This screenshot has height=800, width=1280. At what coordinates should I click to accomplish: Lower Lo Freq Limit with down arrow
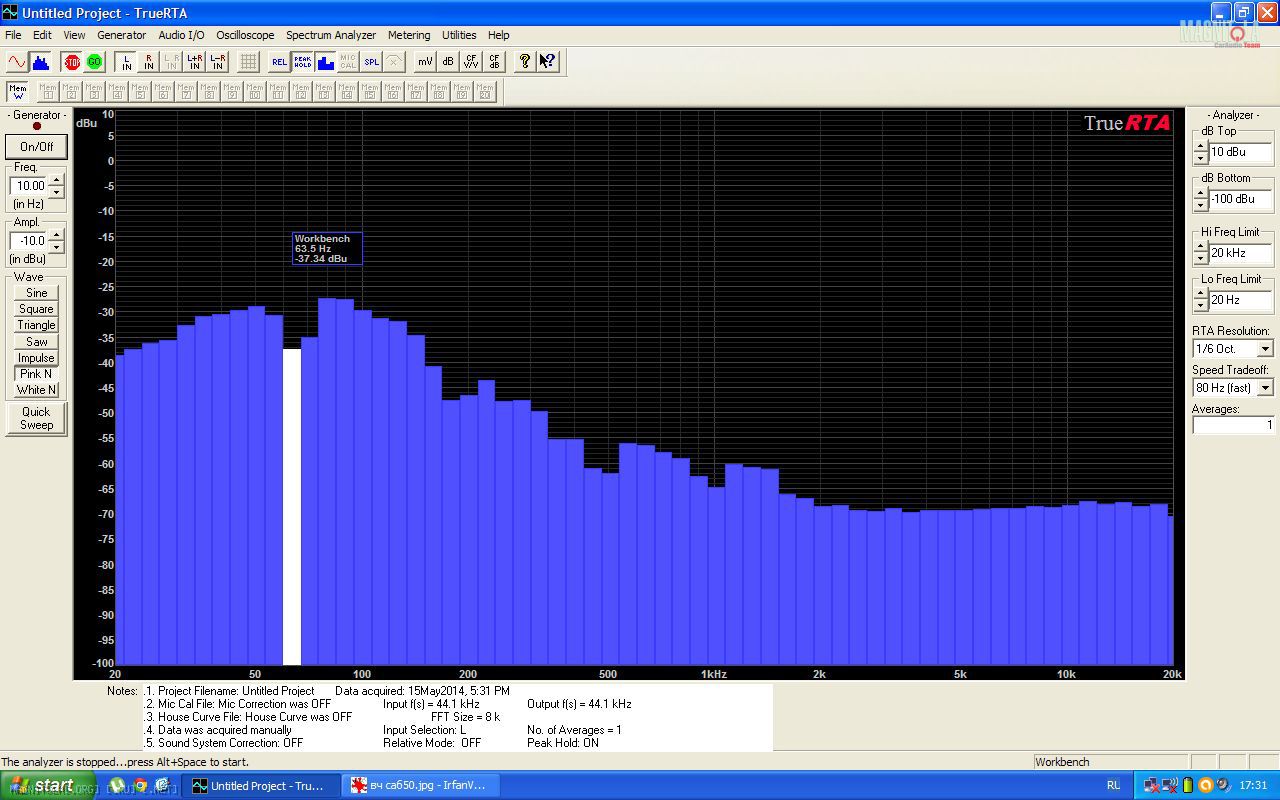1200,306
